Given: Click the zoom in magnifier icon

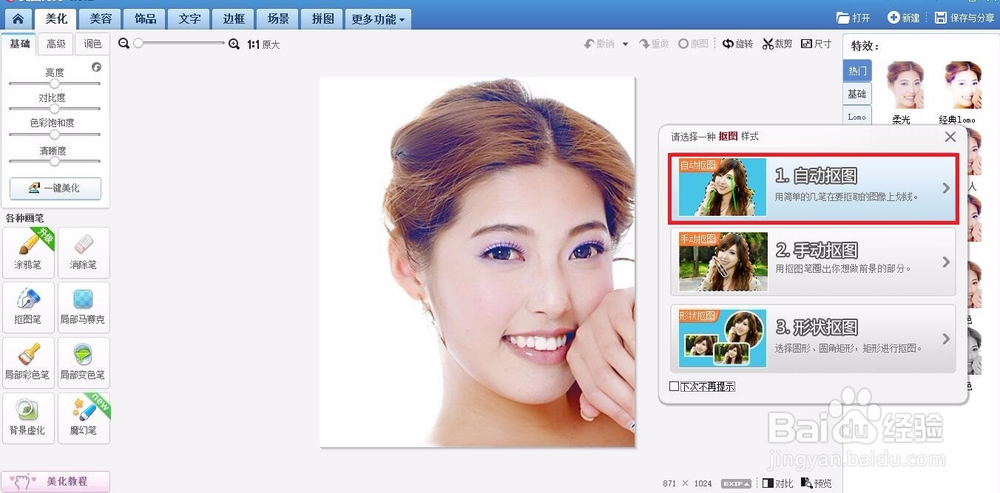Looking at the screenshot, I should 234,44.
